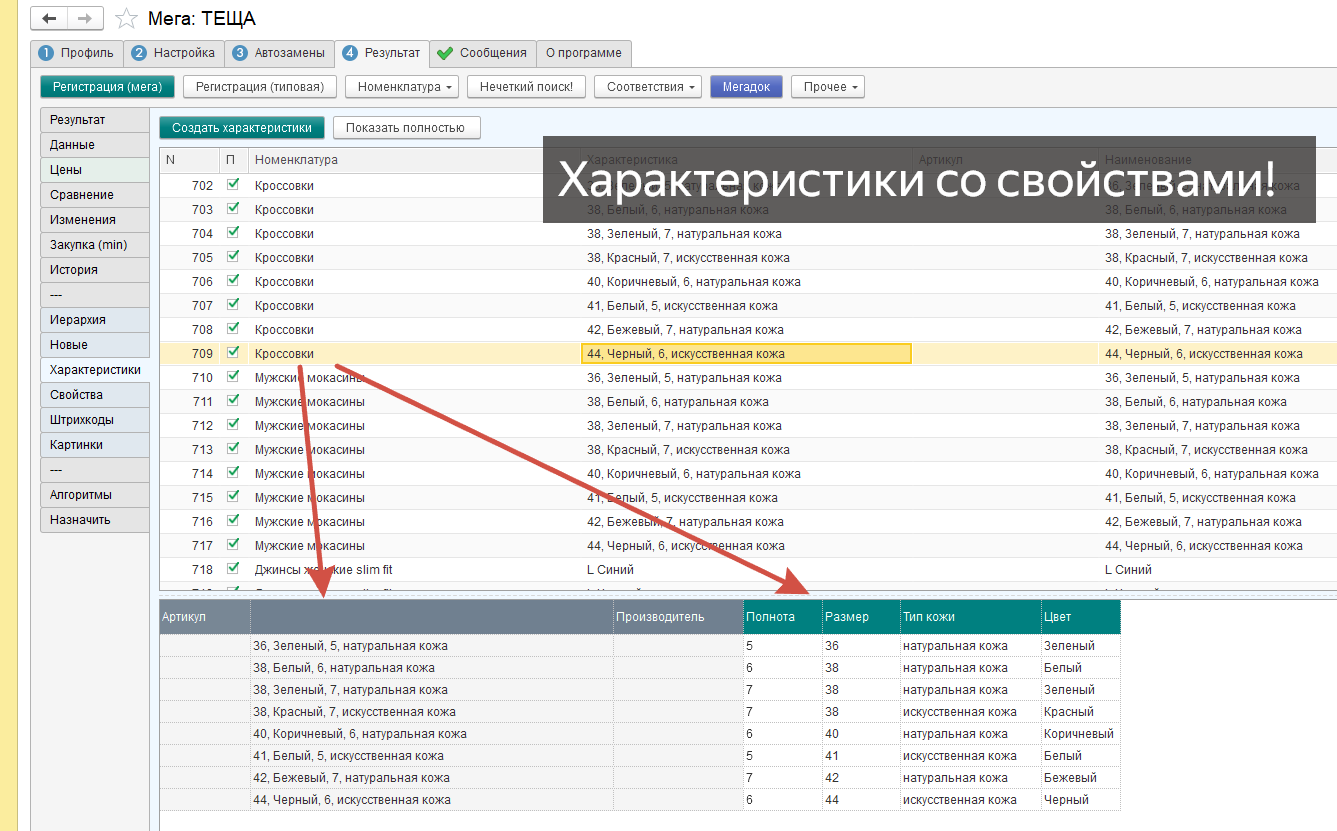Viewport: 1337px width, 831px height.
Task: Disable the checkbox in row 715
Action: 233,497
